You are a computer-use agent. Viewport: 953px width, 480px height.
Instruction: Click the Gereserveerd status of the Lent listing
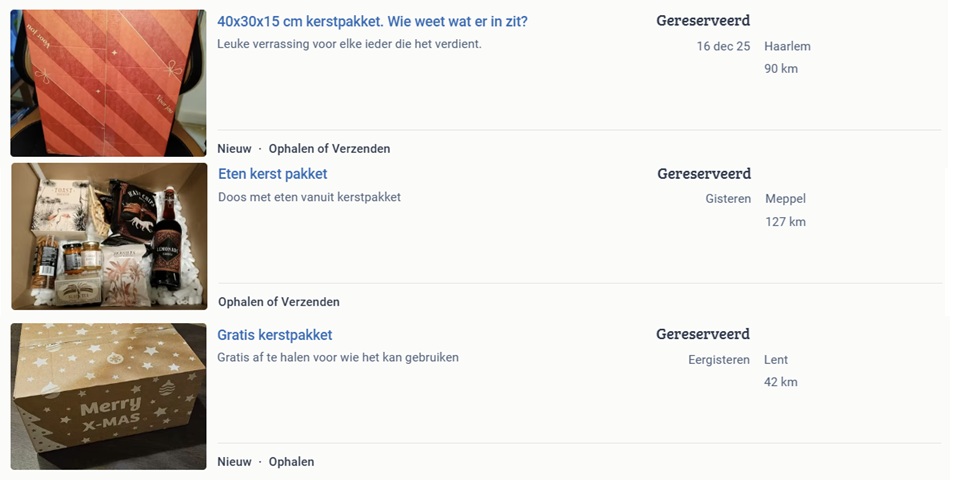pyautogui.click(x=703, y=334)
